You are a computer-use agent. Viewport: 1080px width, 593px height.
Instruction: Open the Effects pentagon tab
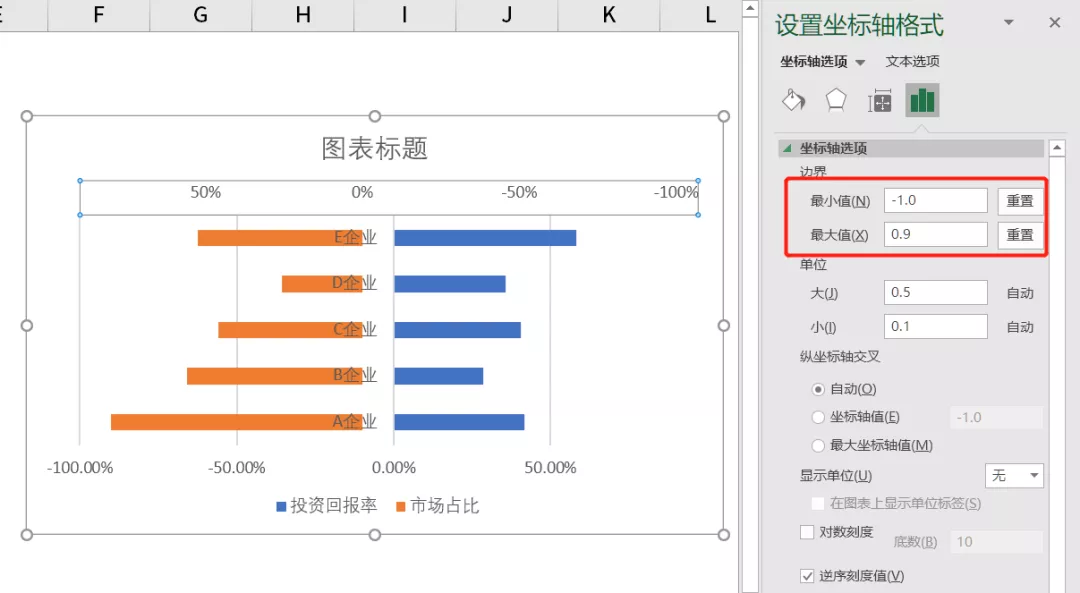(x=835, y=101)
